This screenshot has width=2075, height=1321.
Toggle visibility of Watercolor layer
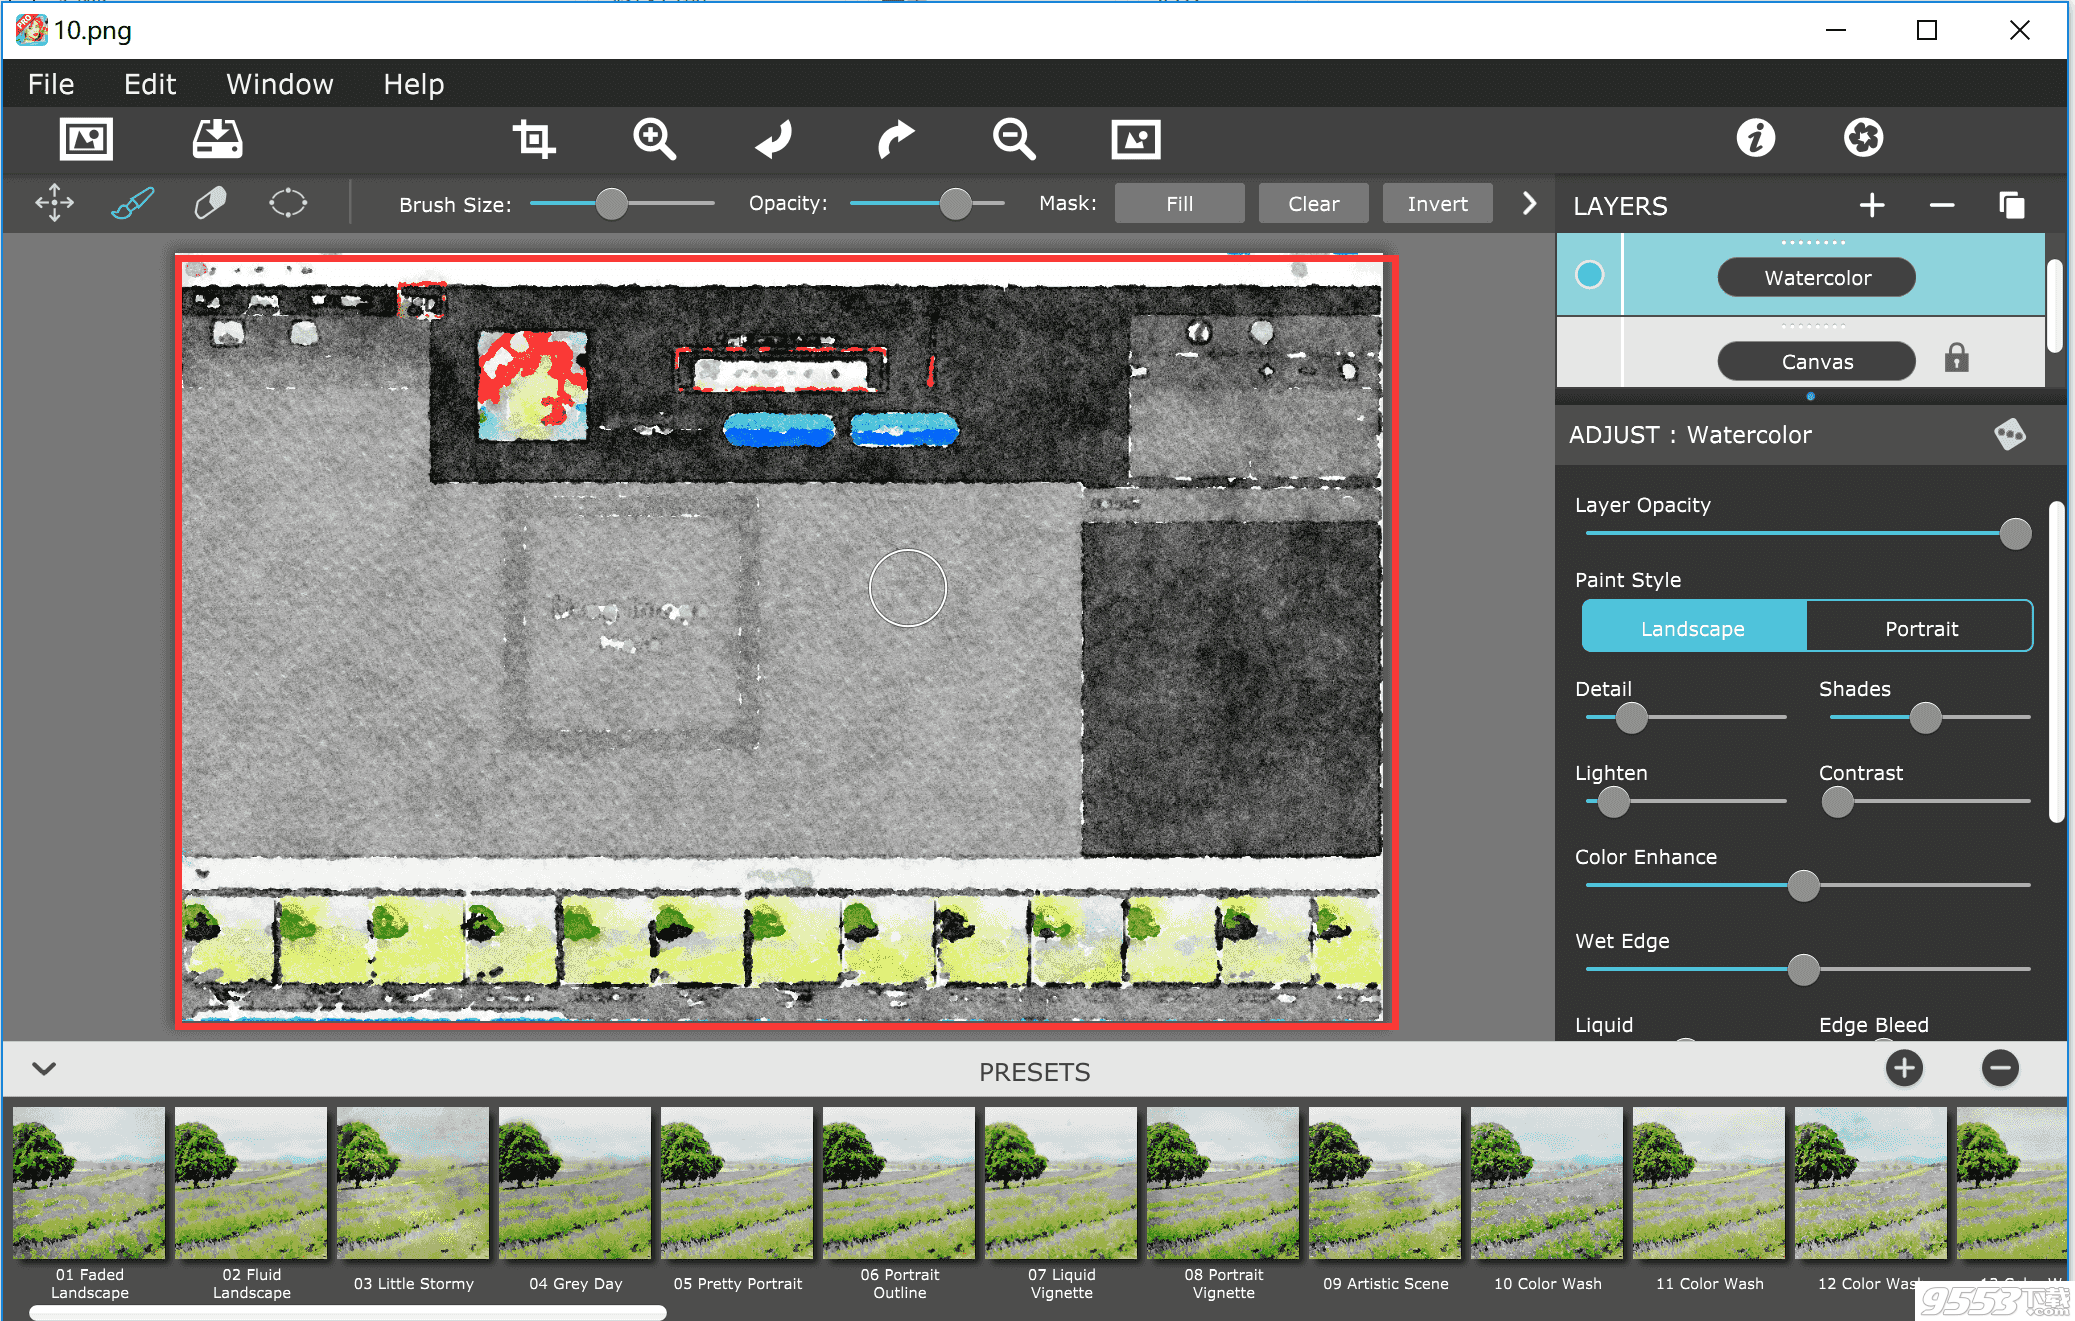1590,277
